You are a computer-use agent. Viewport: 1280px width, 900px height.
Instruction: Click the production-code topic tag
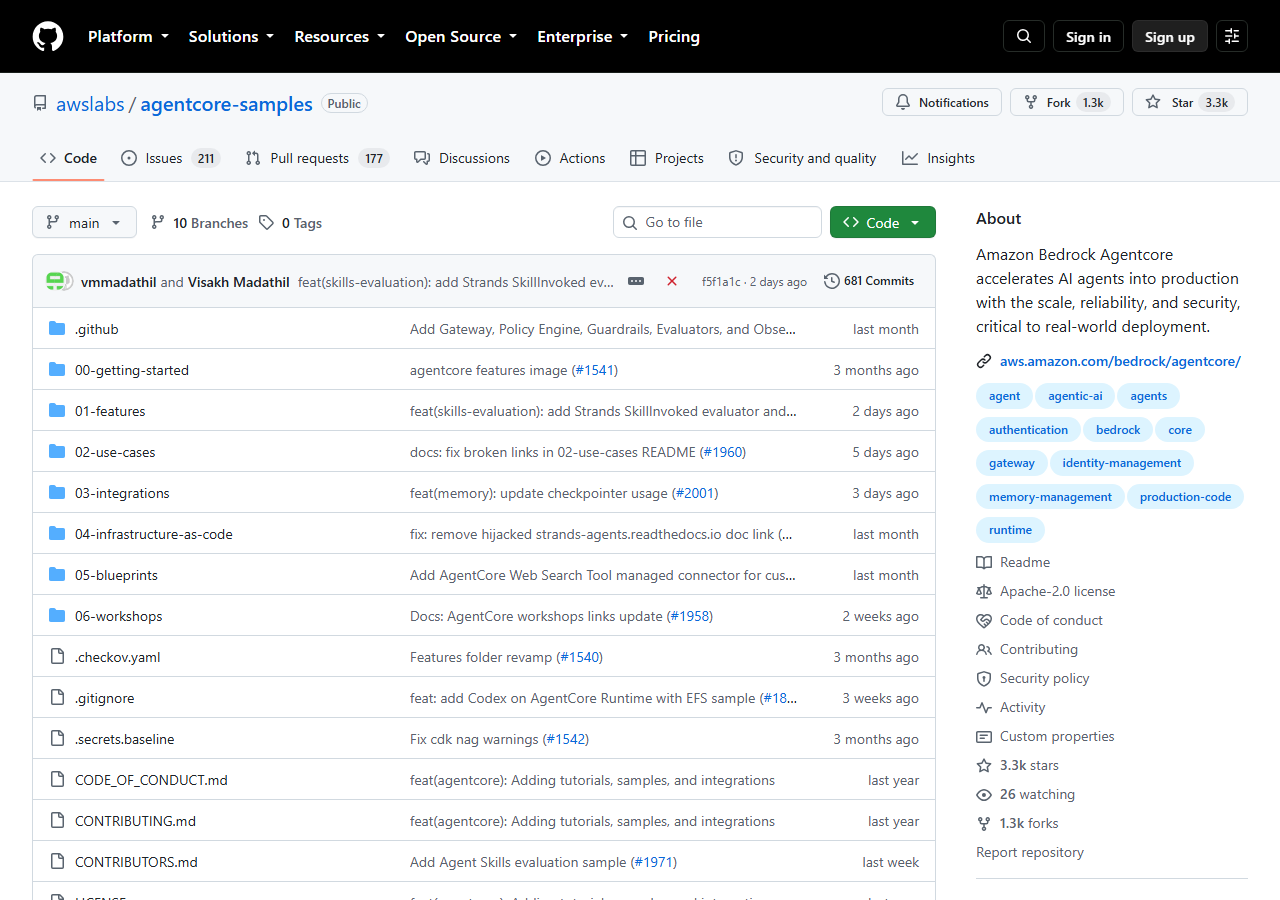[x=1186, y=497]
